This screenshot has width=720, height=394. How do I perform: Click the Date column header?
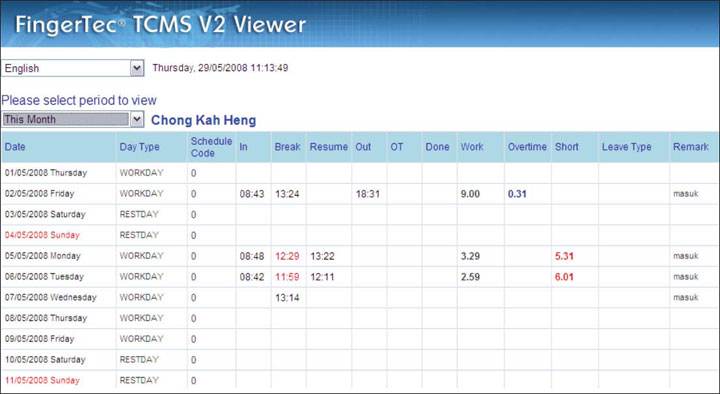(15, 147)
